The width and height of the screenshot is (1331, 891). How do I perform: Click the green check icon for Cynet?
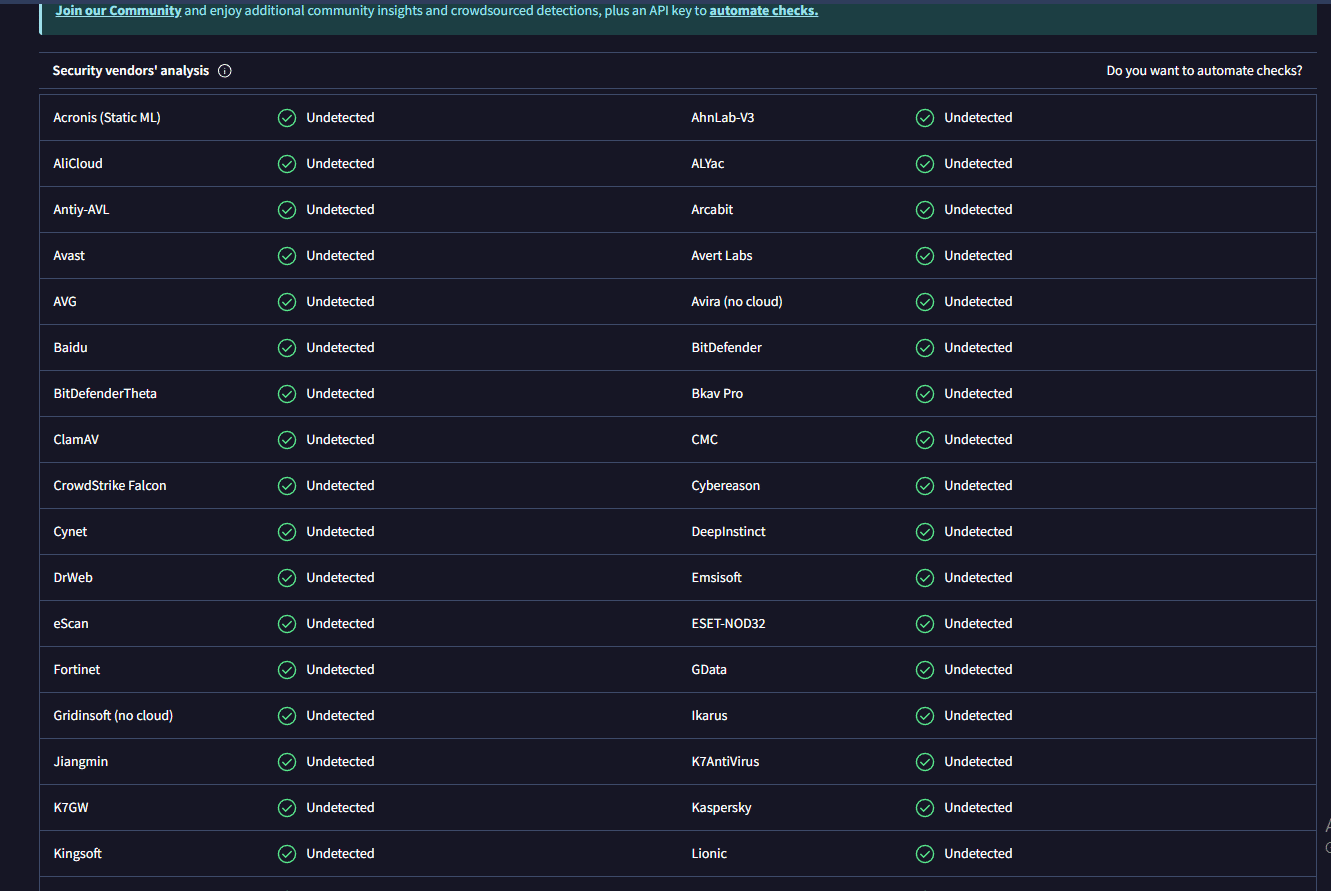tap(287, 532)
